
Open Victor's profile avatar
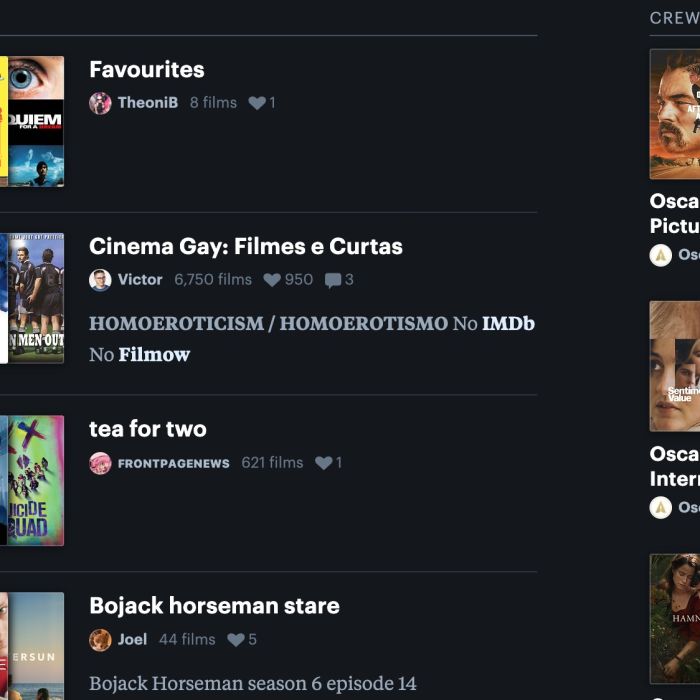pos(100,280)
